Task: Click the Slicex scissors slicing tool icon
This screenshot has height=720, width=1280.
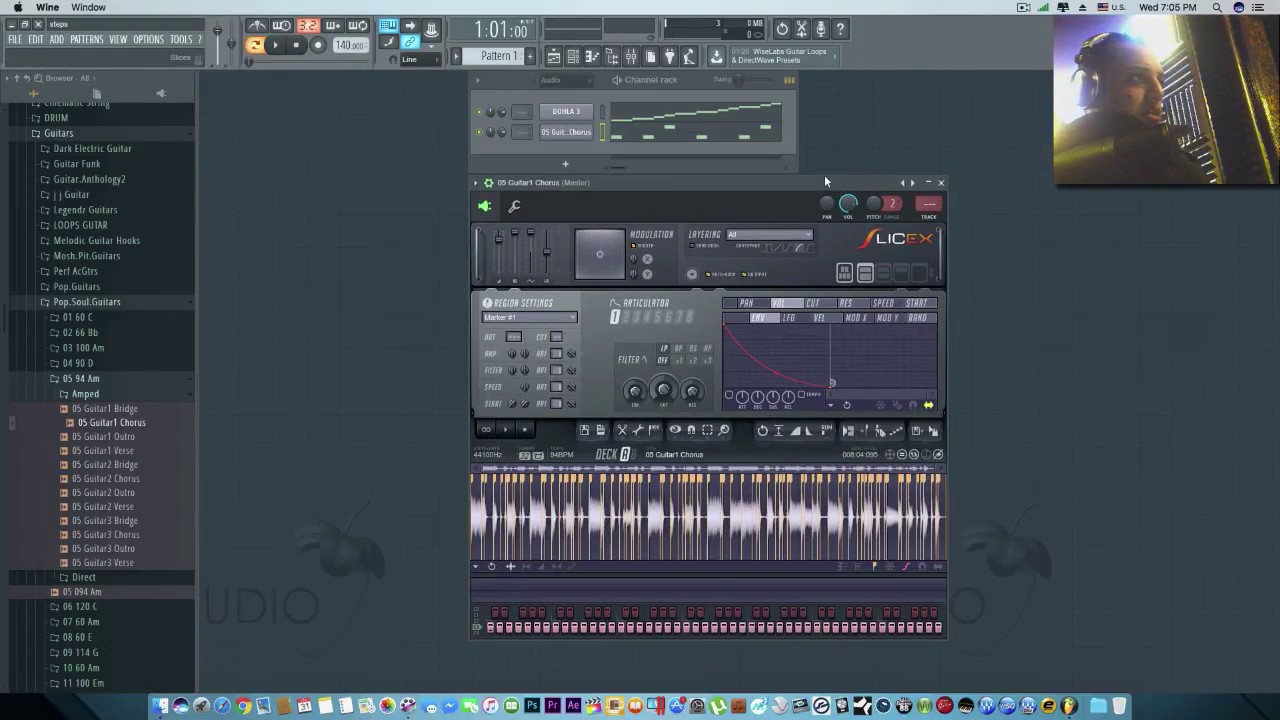Action: 622,430
